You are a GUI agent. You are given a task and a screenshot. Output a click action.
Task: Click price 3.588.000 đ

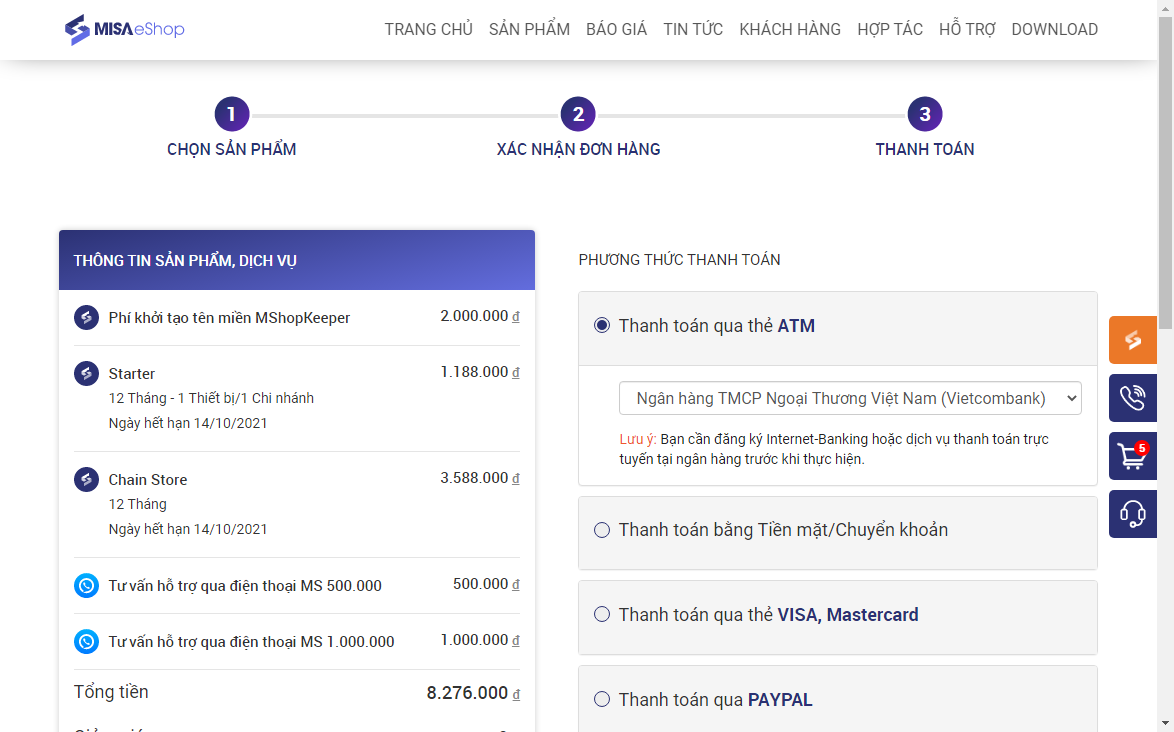point(480,478)
